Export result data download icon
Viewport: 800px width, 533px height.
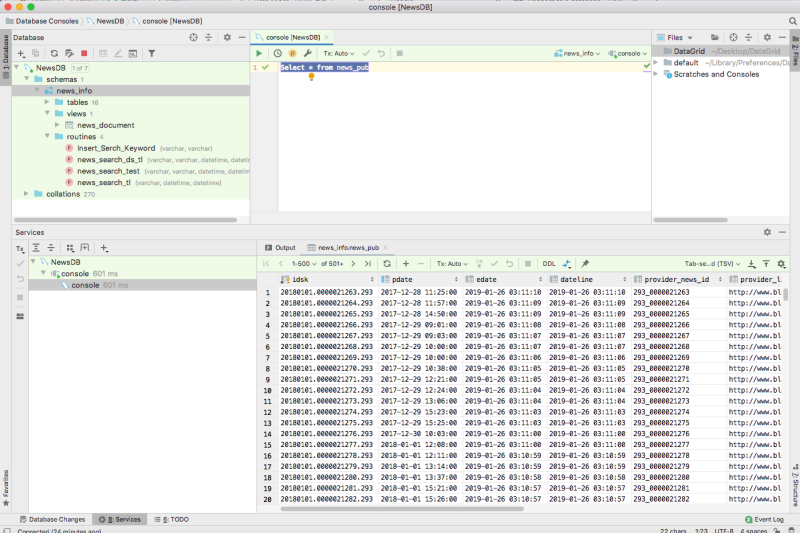click(x=752, y=264)
